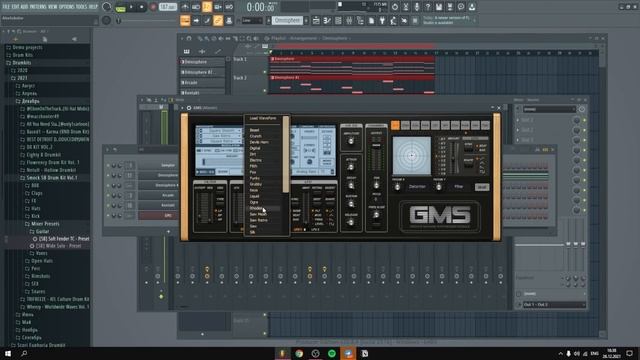
Task: Click the magnet snap icon in Playlist toolbar
Action: (x=189, y=38)
